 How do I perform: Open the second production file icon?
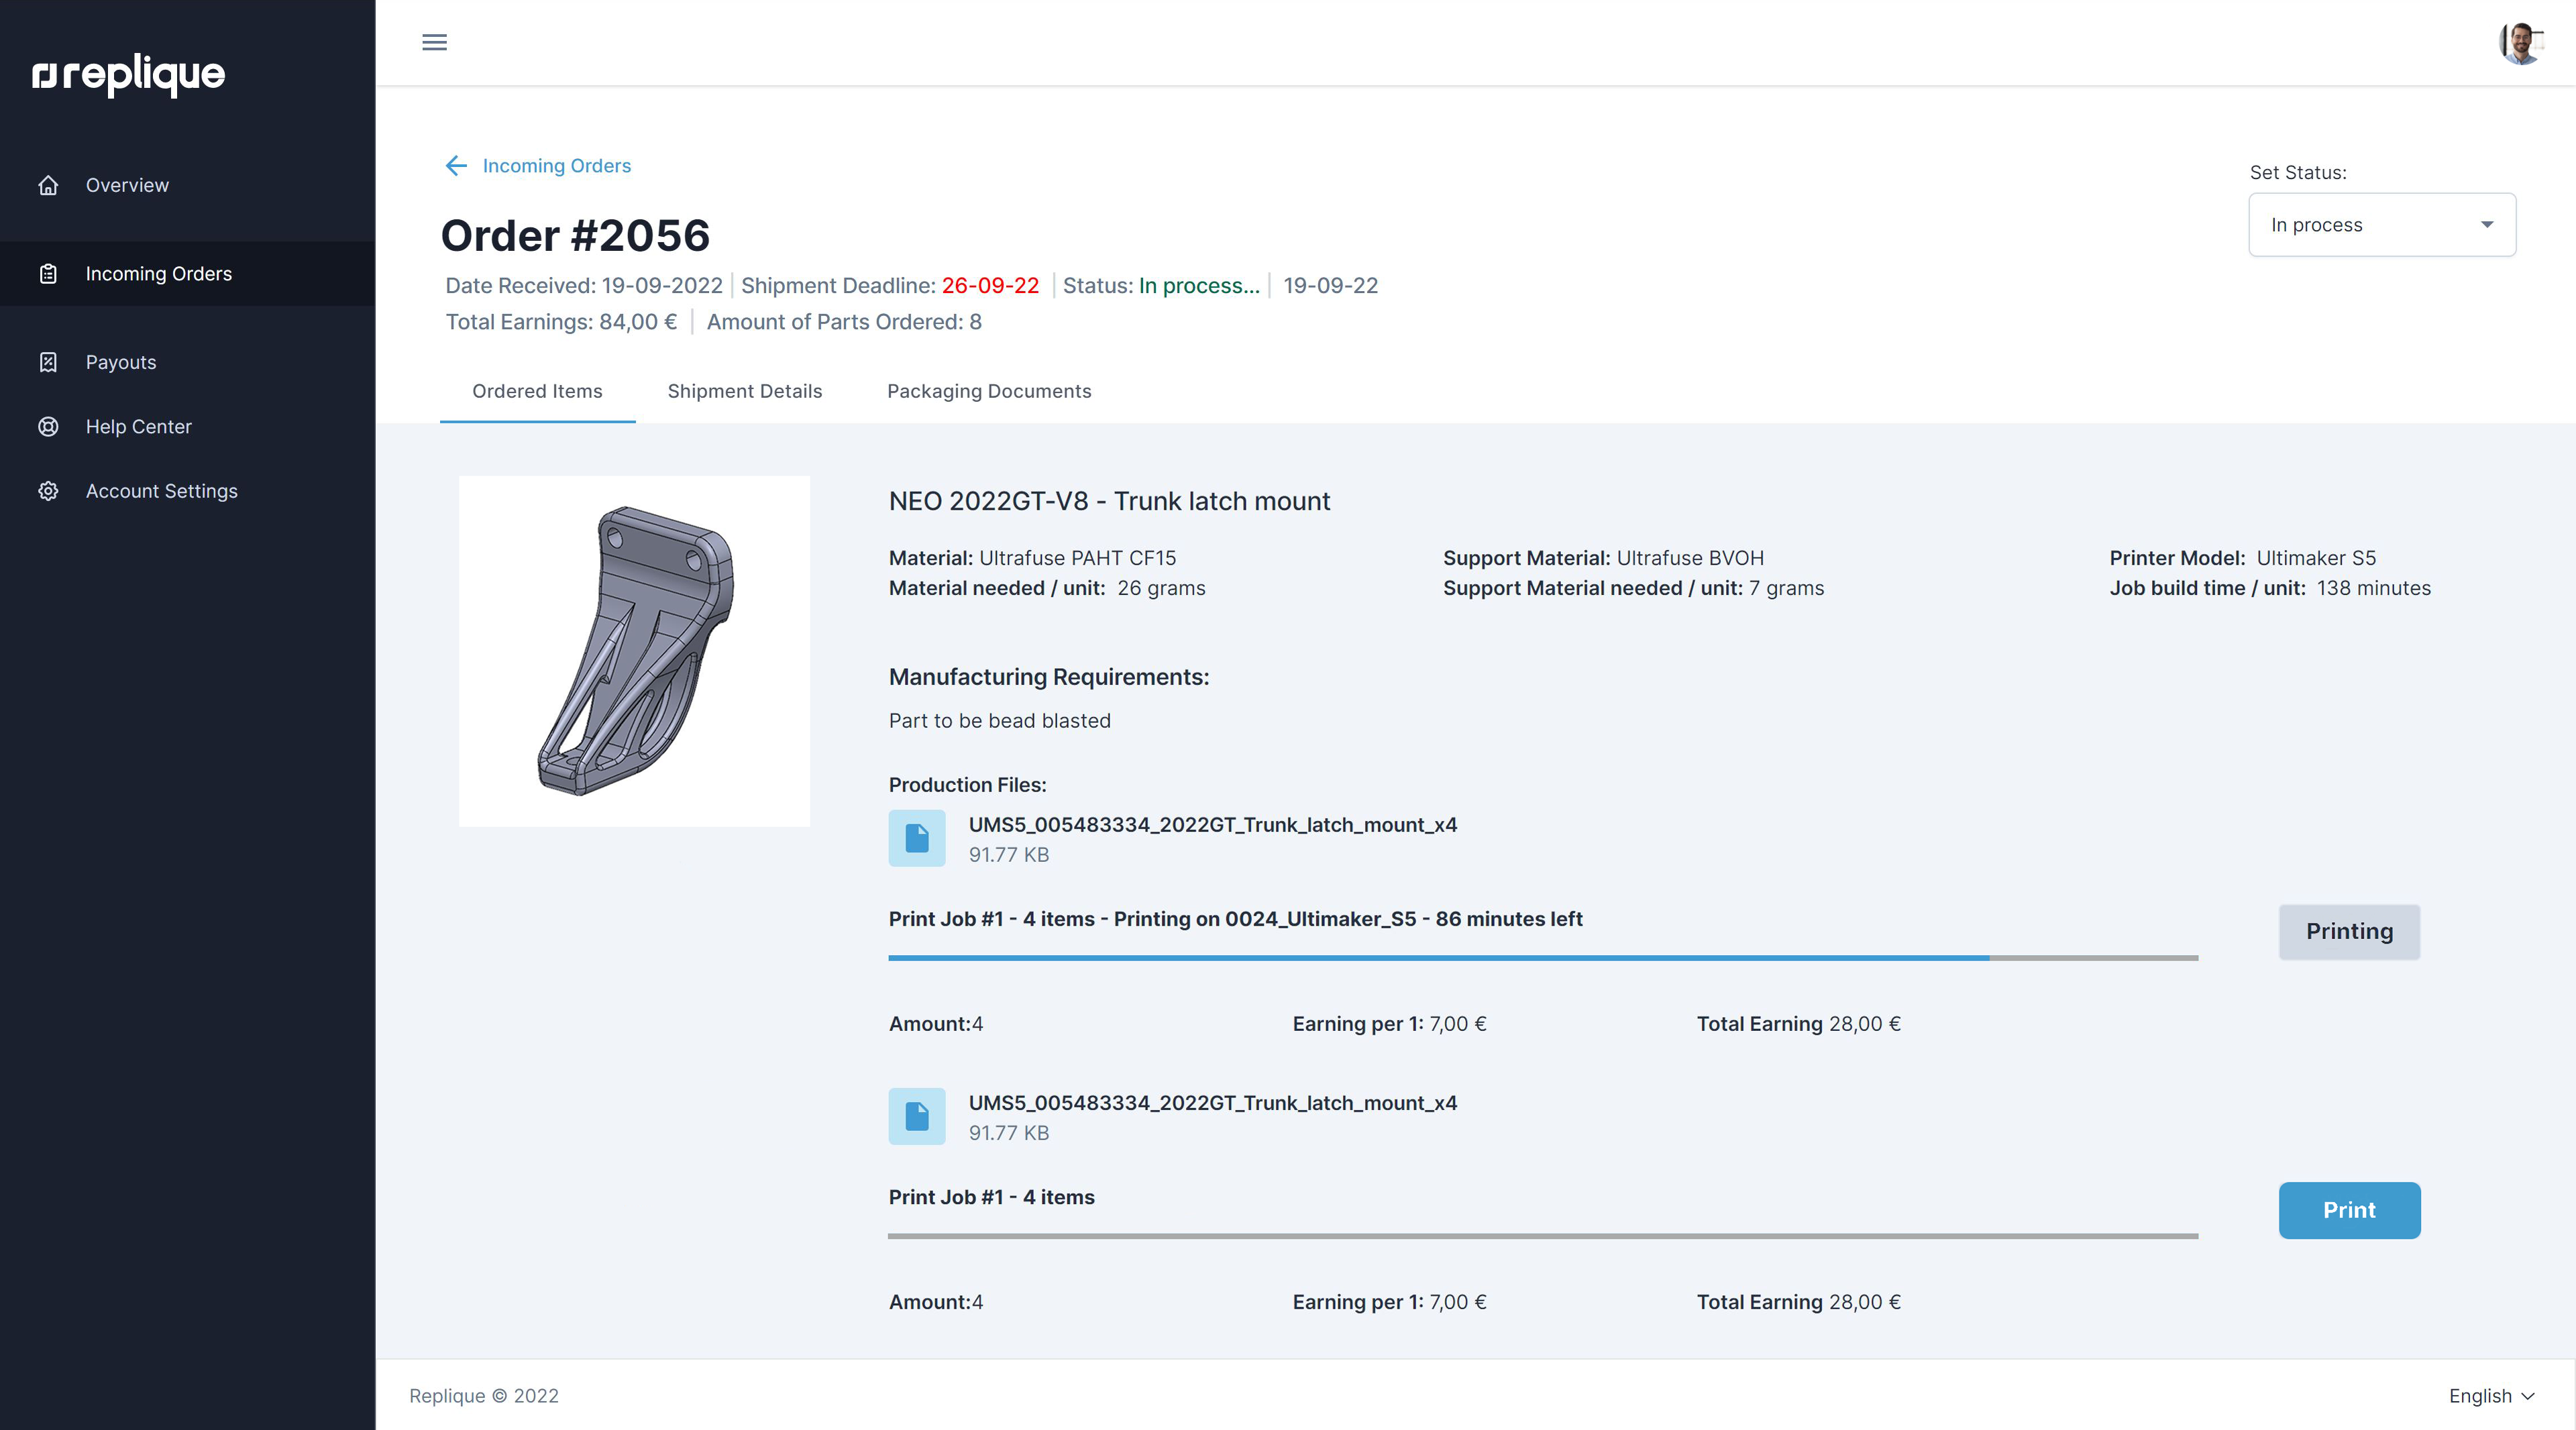916,1116
